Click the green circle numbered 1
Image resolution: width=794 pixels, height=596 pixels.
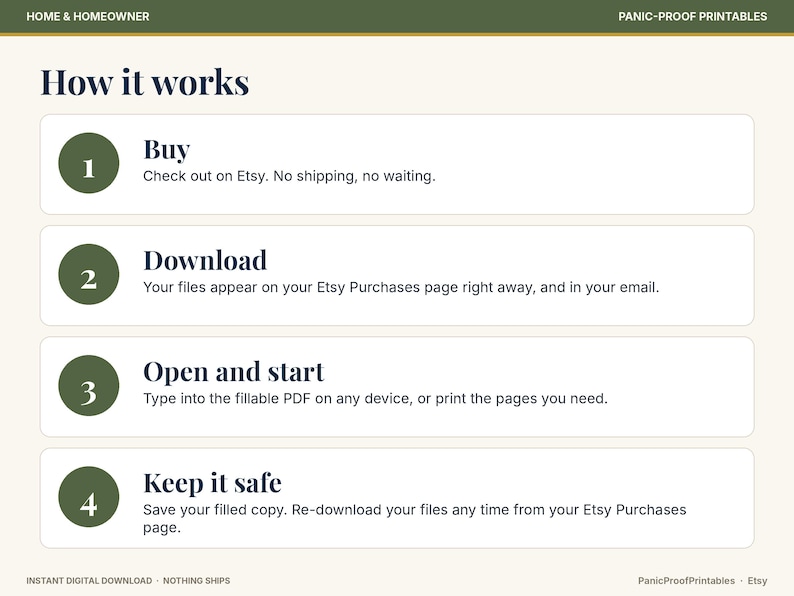point(89,163)
